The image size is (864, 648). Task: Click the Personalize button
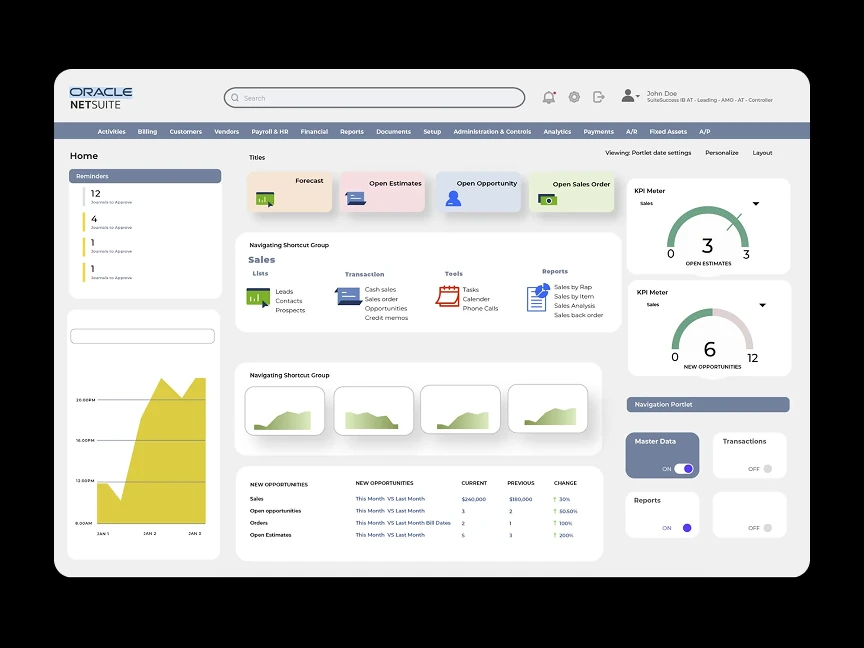pyautogui.click(x=721, y=152)
